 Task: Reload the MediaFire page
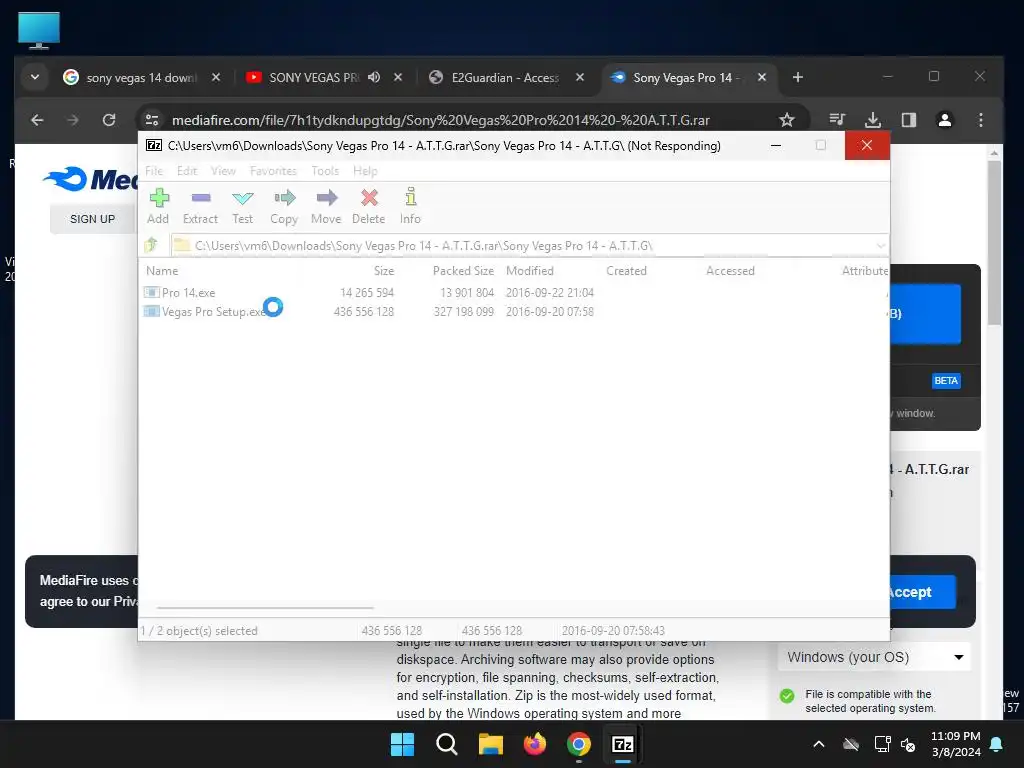109,120
